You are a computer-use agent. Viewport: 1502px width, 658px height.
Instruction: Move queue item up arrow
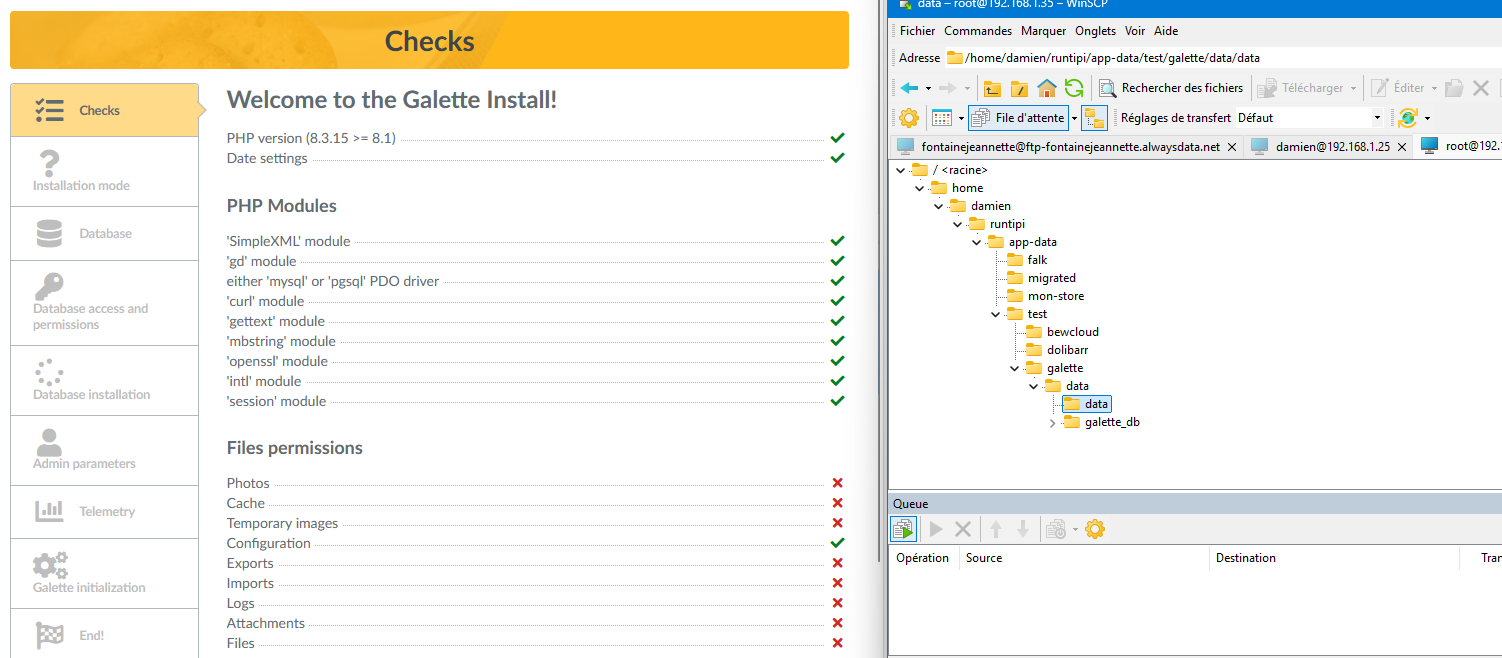coord(996,529)
